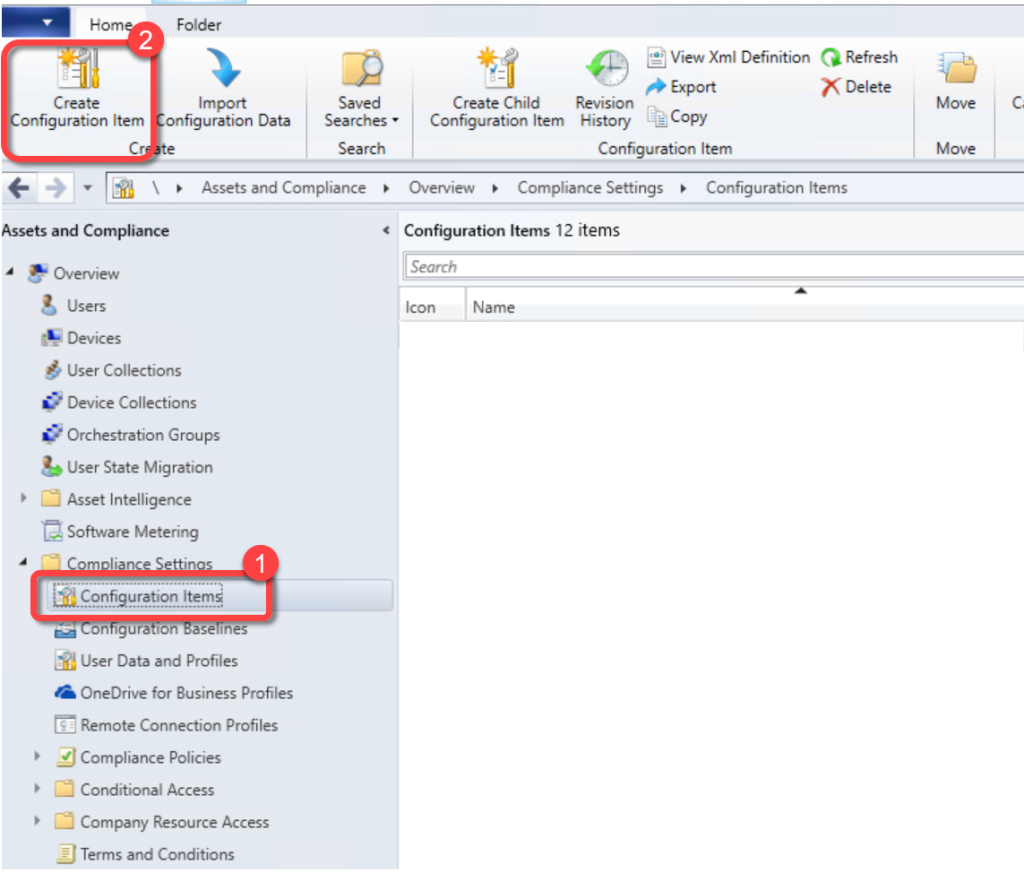
Task: Switch to the Folder ribbon tab
Action: point(198,24)
